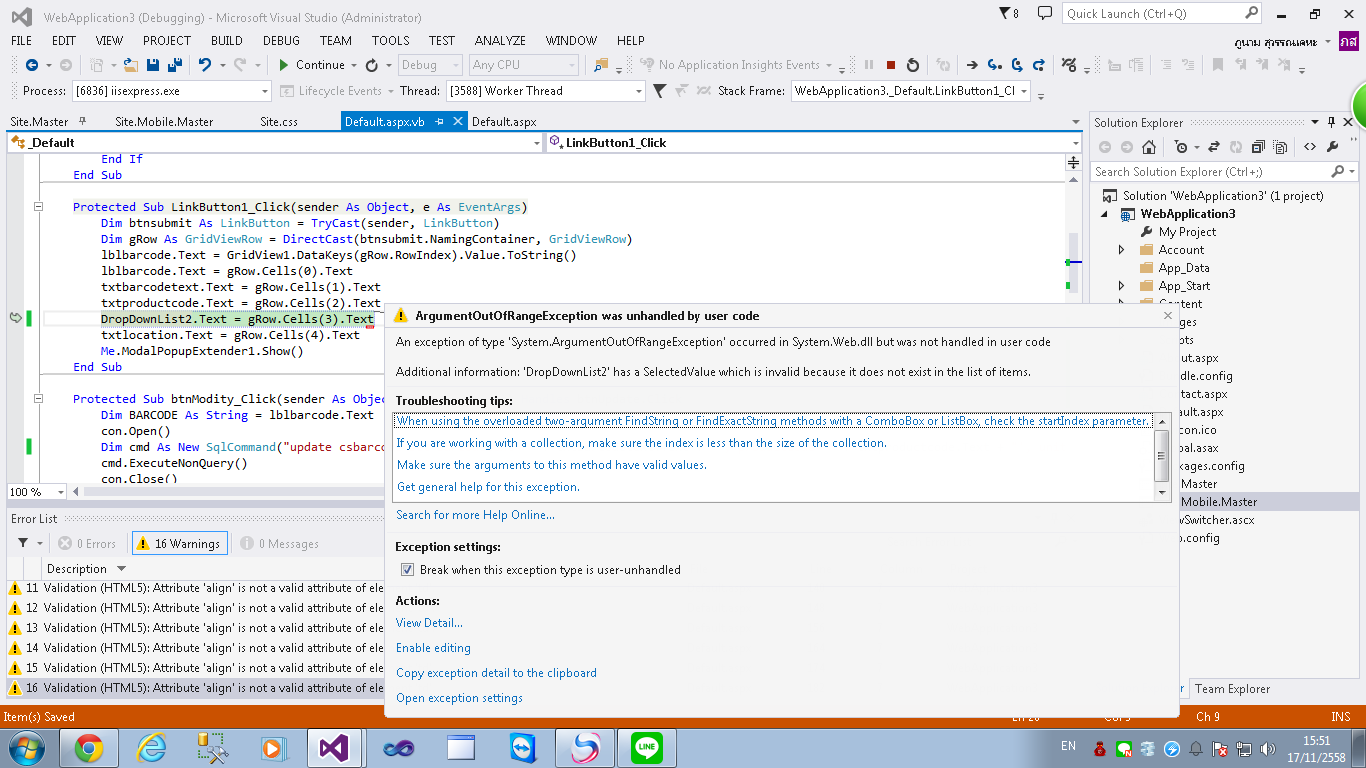Expand the App_Start folder in Solution Explorer
1366x768 pixels.
tap(1121, 286)
